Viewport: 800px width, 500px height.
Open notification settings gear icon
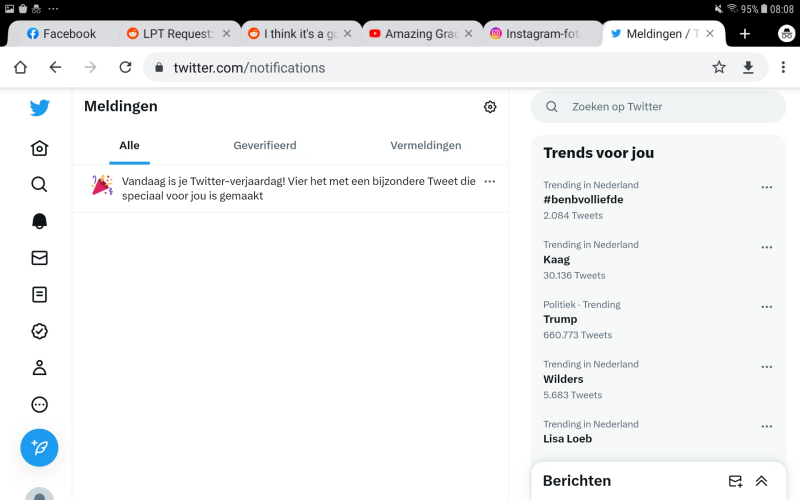tap(490, 107)
